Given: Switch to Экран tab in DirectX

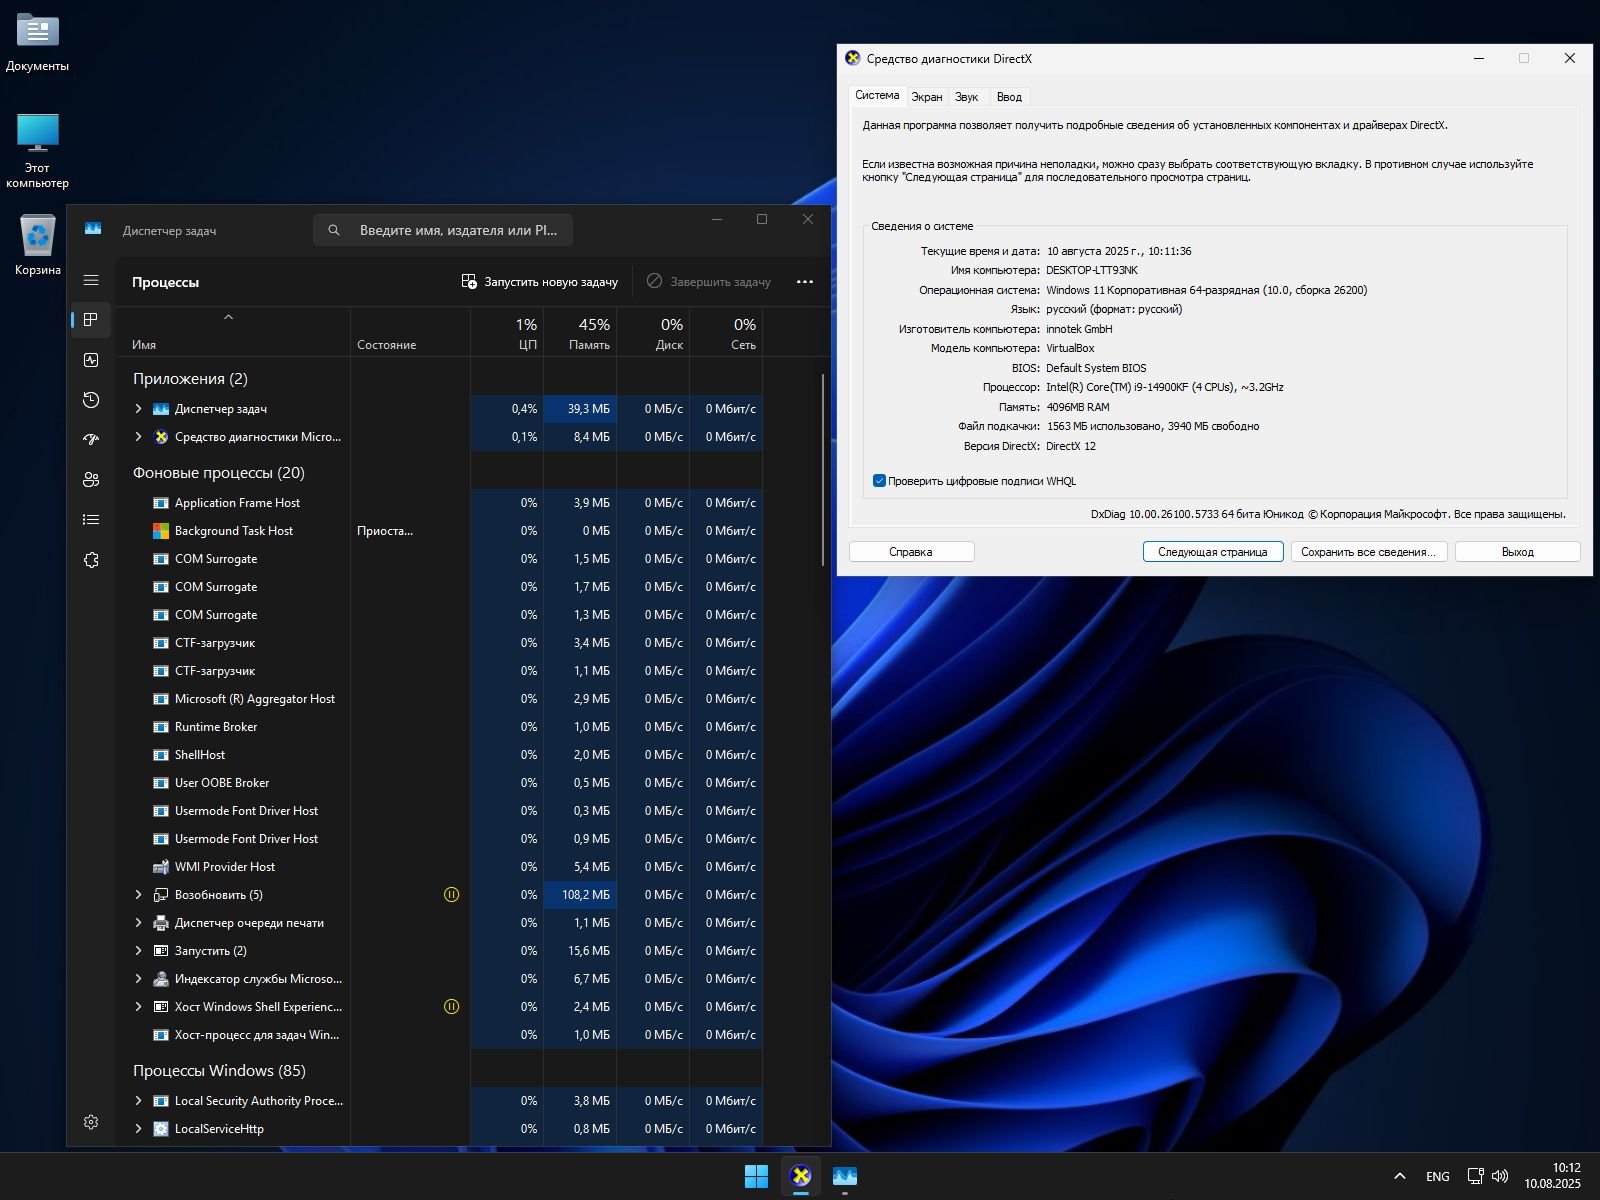Looking at the screenshot, I should click(x=927, y=97).
